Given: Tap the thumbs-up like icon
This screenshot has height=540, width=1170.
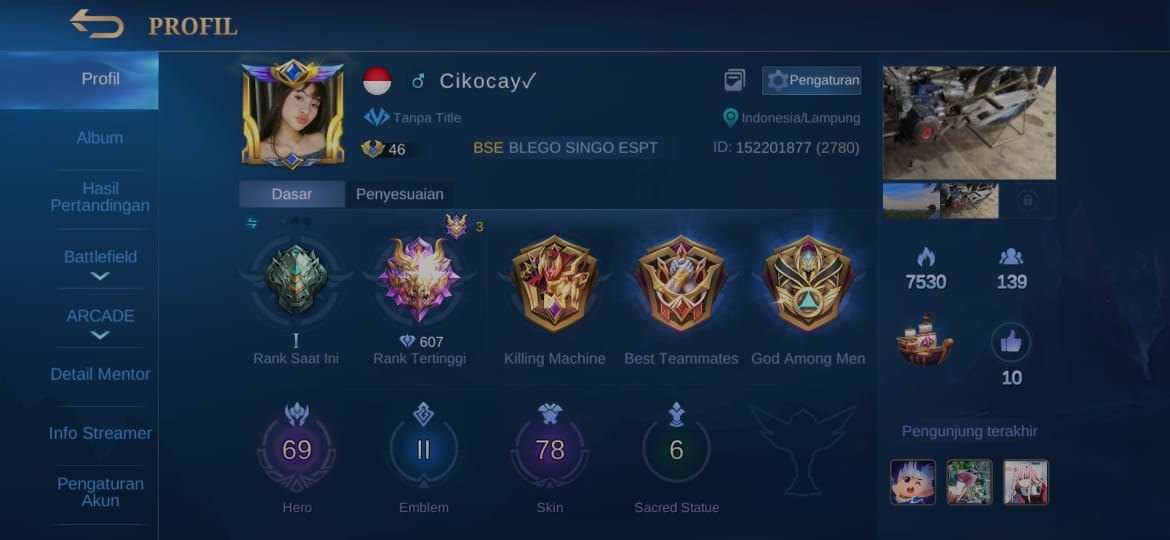Looking at the screenshot, I should pos(1011,342).
